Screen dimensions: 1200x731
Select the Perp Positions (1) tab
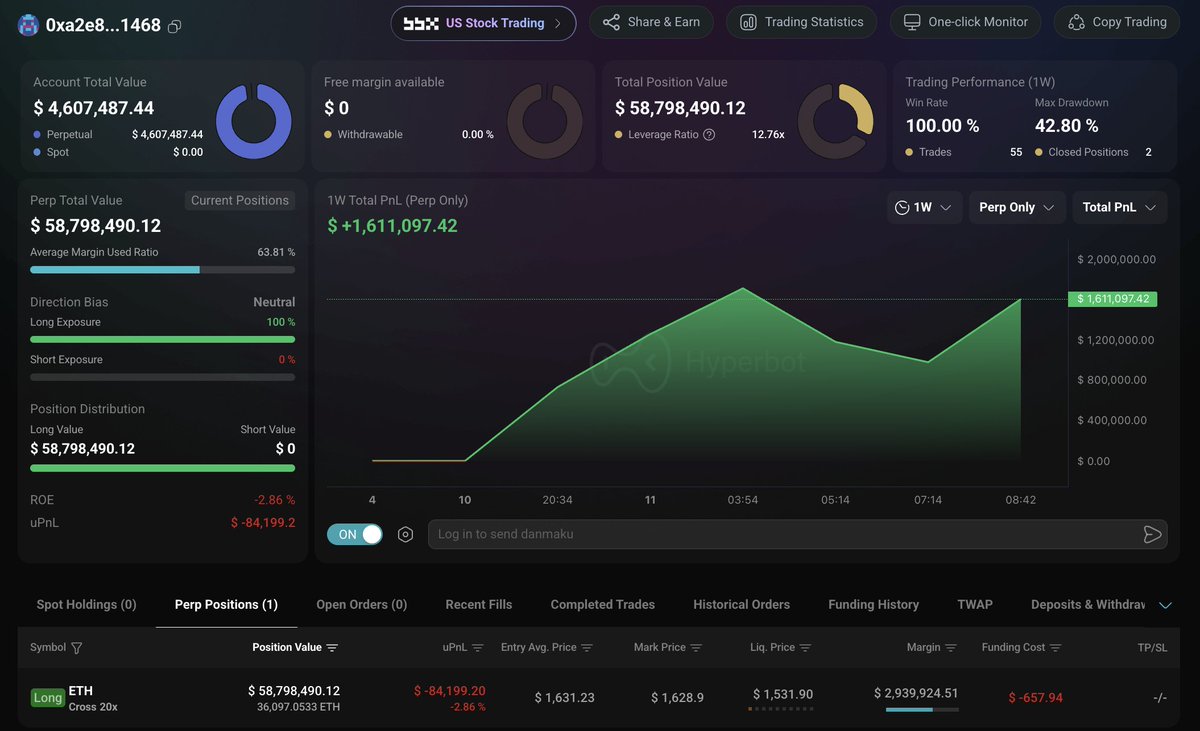pyautogui.click(x=226, y=604)
